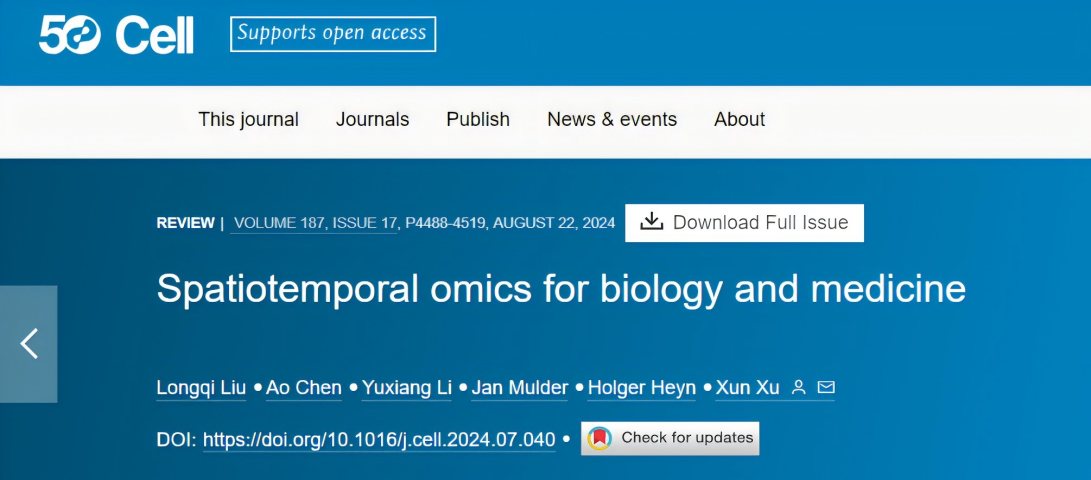Open the Volume 187, Issue 17 link

(314, 223)
